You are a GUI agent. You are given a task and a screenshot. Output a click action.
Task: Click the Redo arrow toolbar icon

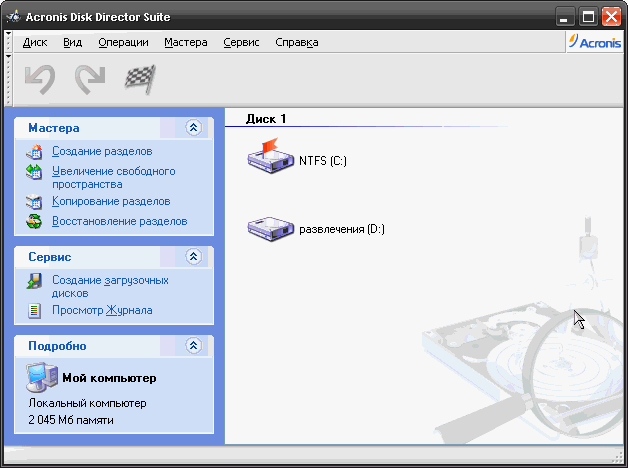pos(90,79)
